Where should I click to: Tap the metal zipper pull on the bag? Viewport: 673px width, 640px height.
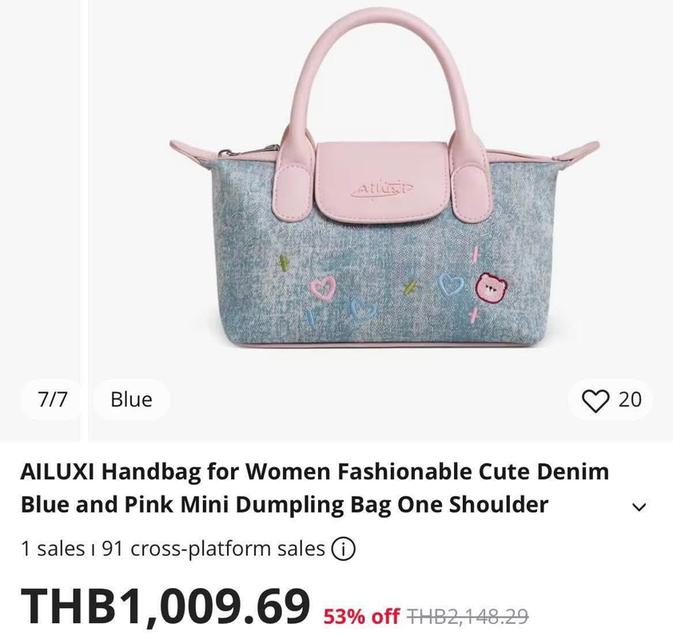[x=226, y=152]
